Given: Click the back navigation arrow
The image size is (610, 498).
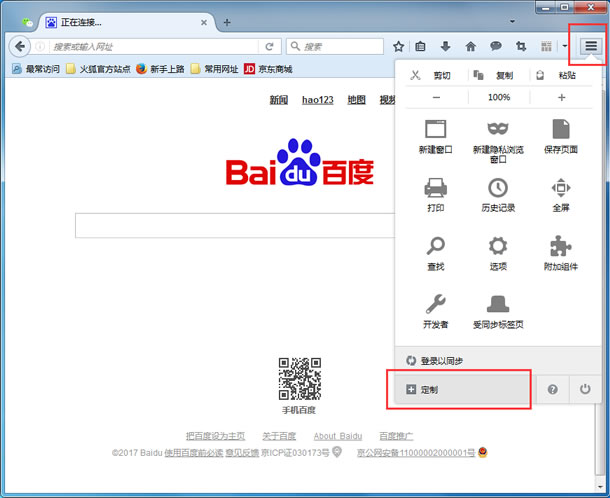Looking at the screenshot, I should [x=19, y=47].
